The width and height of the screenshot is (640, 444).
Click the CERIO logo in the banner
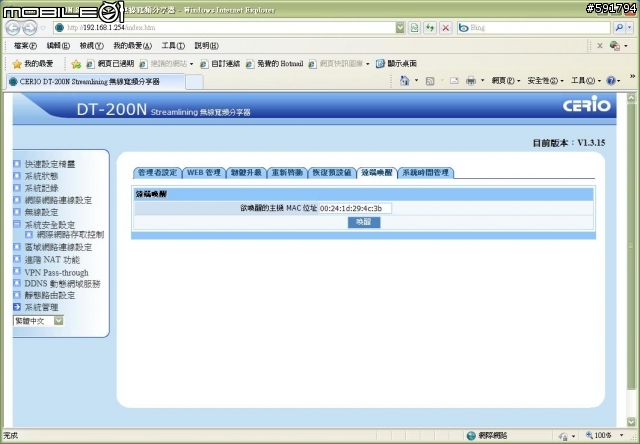[x=587, y=105]
